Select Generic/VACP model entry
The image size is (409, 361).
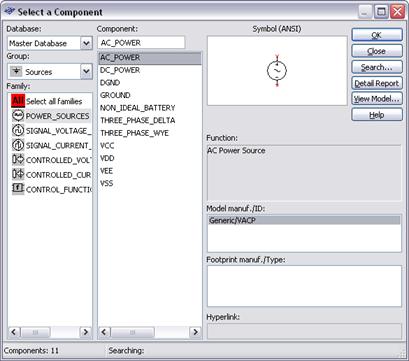(x=304, y=220)
